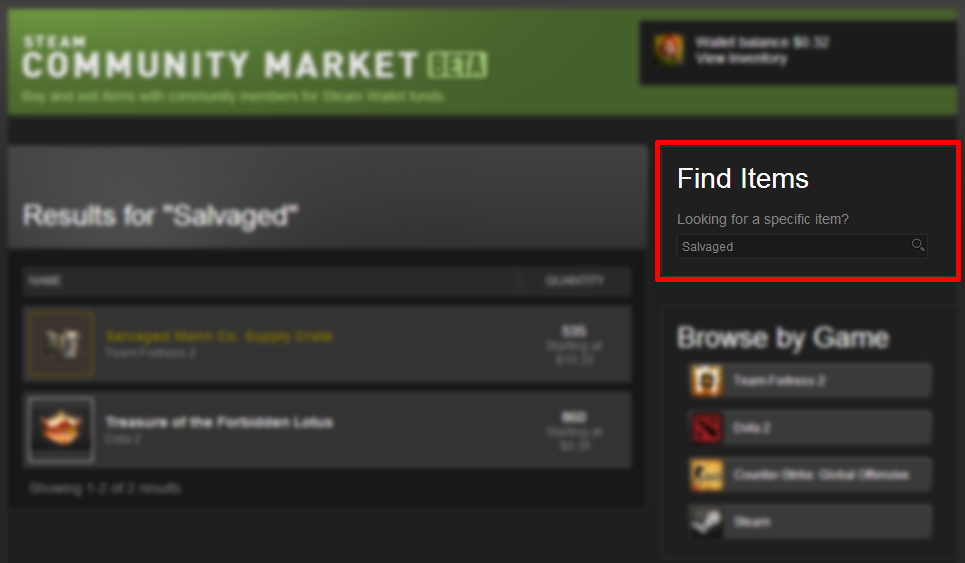
Task: Open the Counter-Strike Global Offensive game icon
Action: click(x=706, y=475)
